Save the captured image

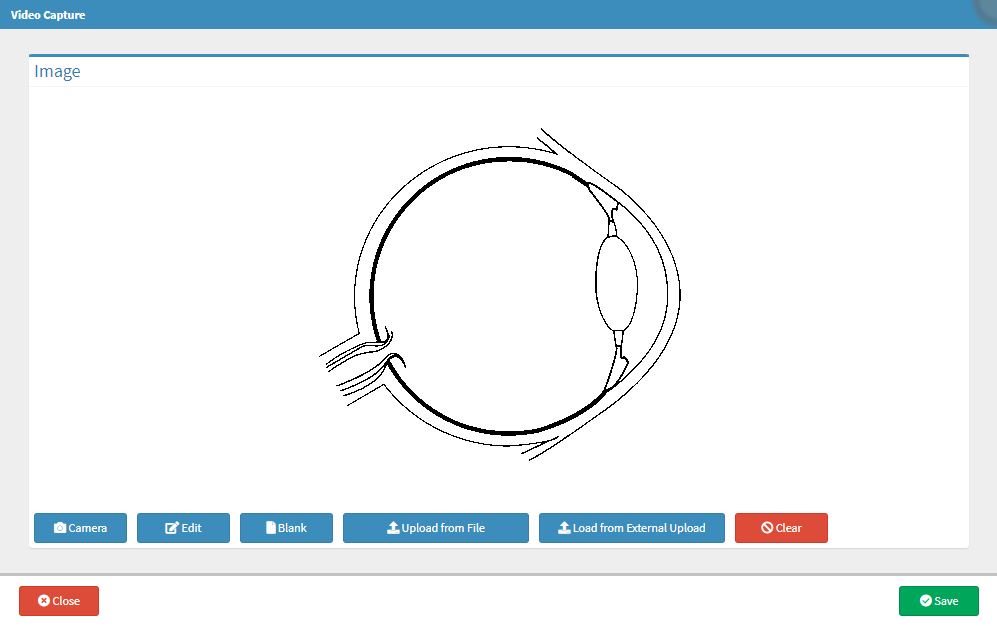point(939,601)
